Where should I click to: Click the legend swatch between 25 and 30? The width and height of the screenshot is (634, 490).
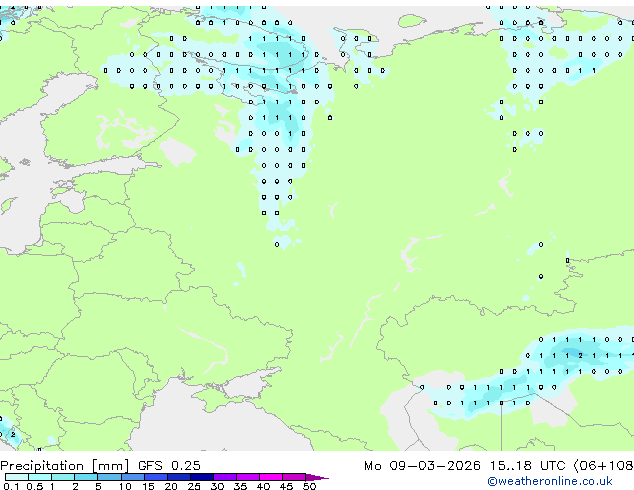click(202, 477)
